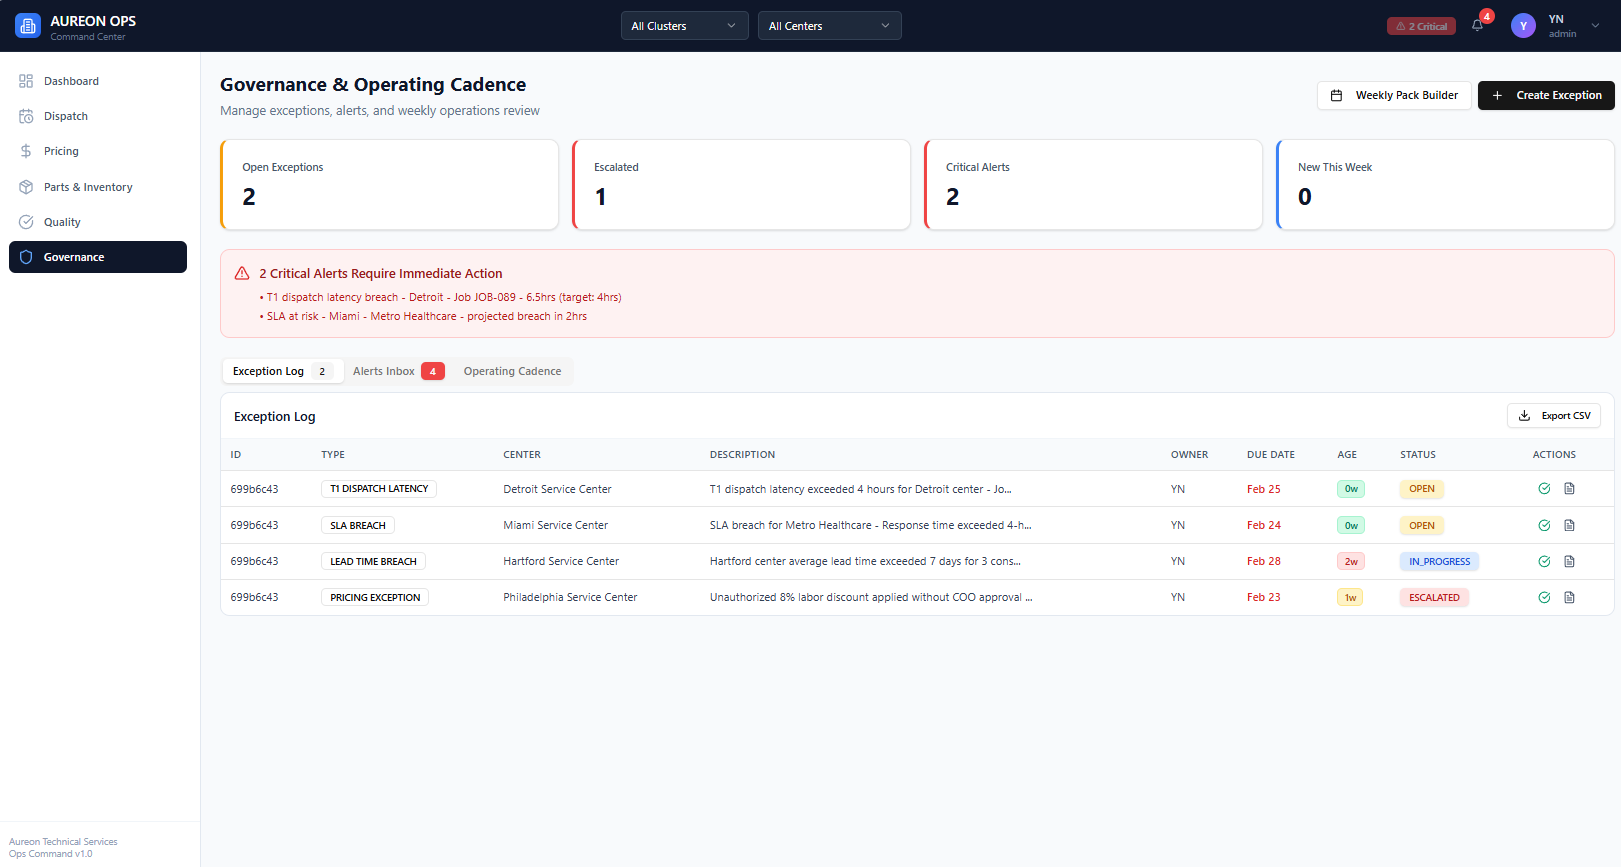Open the All Centers dropdown
Screen dimensions: 1621x867
point(830,26)
